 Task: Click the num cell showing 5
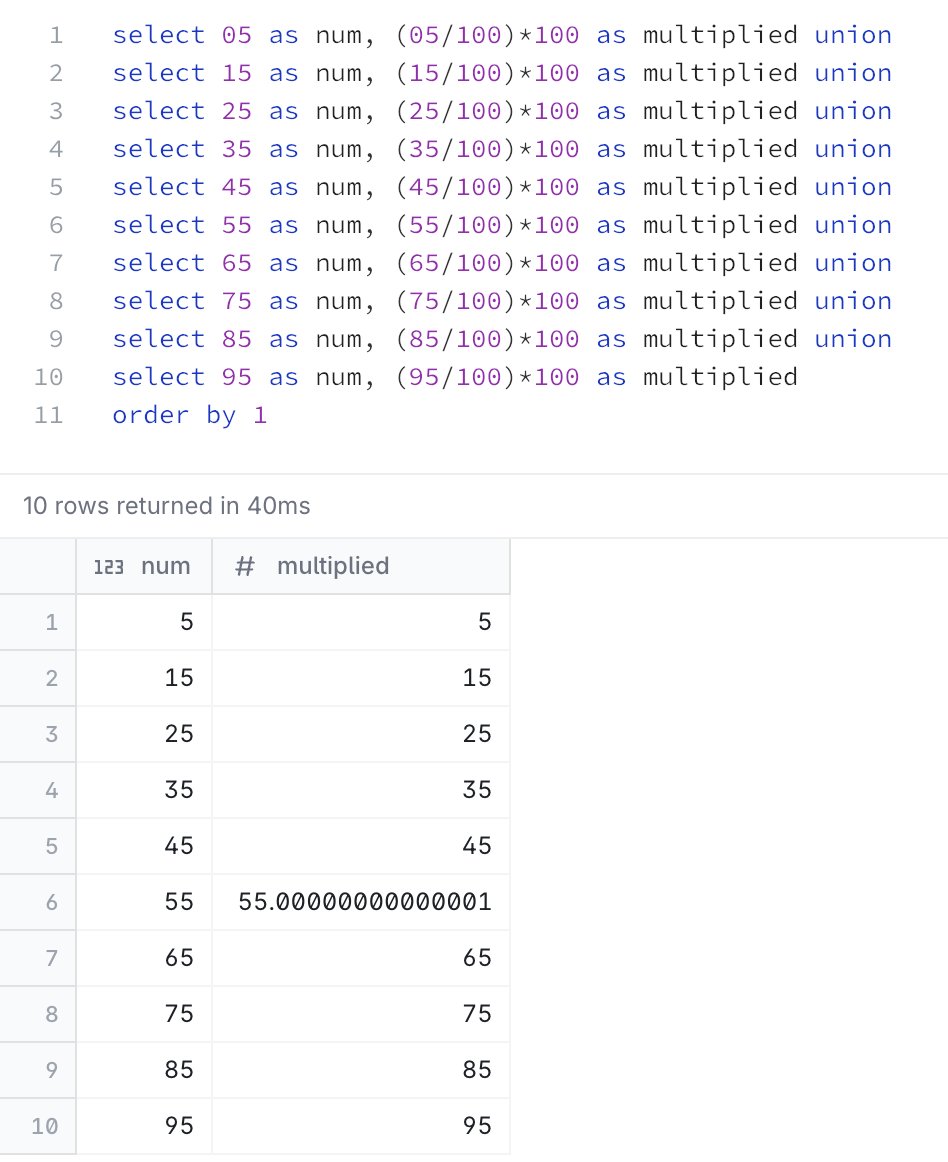(144, 622)
